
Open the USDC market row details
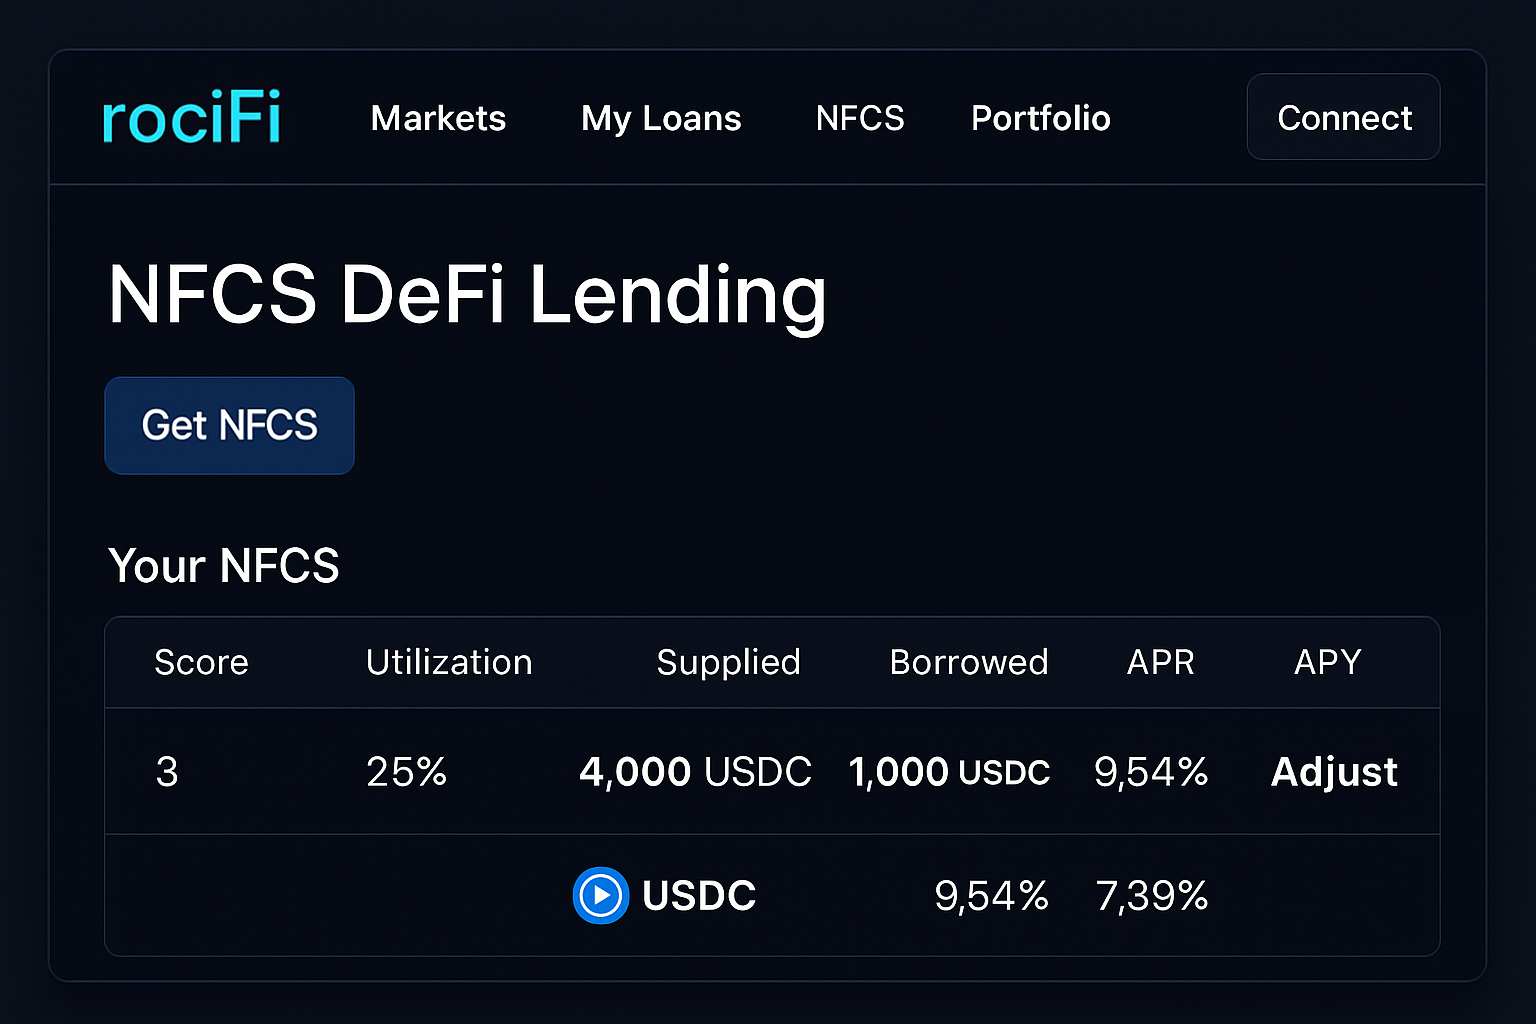pyautogui.click(x=698, y=895)
